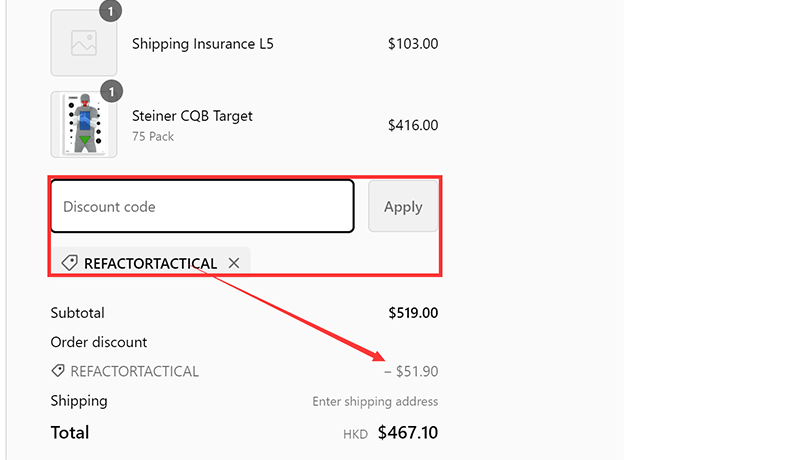Click the quantity badge on Steiner CQB Target

pyautogui.click(x=112, y=92)
